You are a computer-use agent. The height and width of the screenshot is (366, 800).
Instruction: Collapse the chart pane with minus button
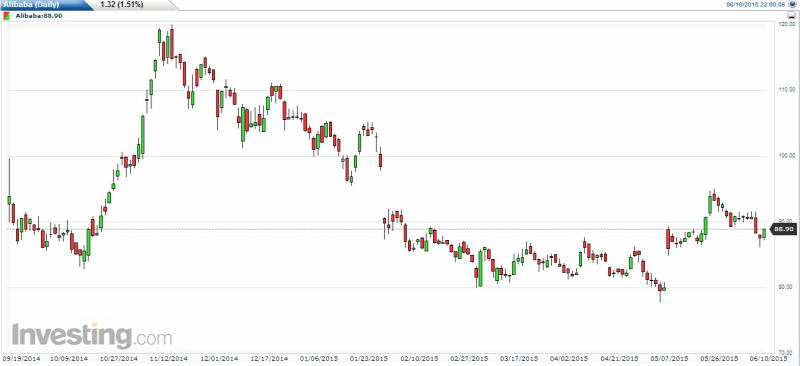tap(791, 16)
